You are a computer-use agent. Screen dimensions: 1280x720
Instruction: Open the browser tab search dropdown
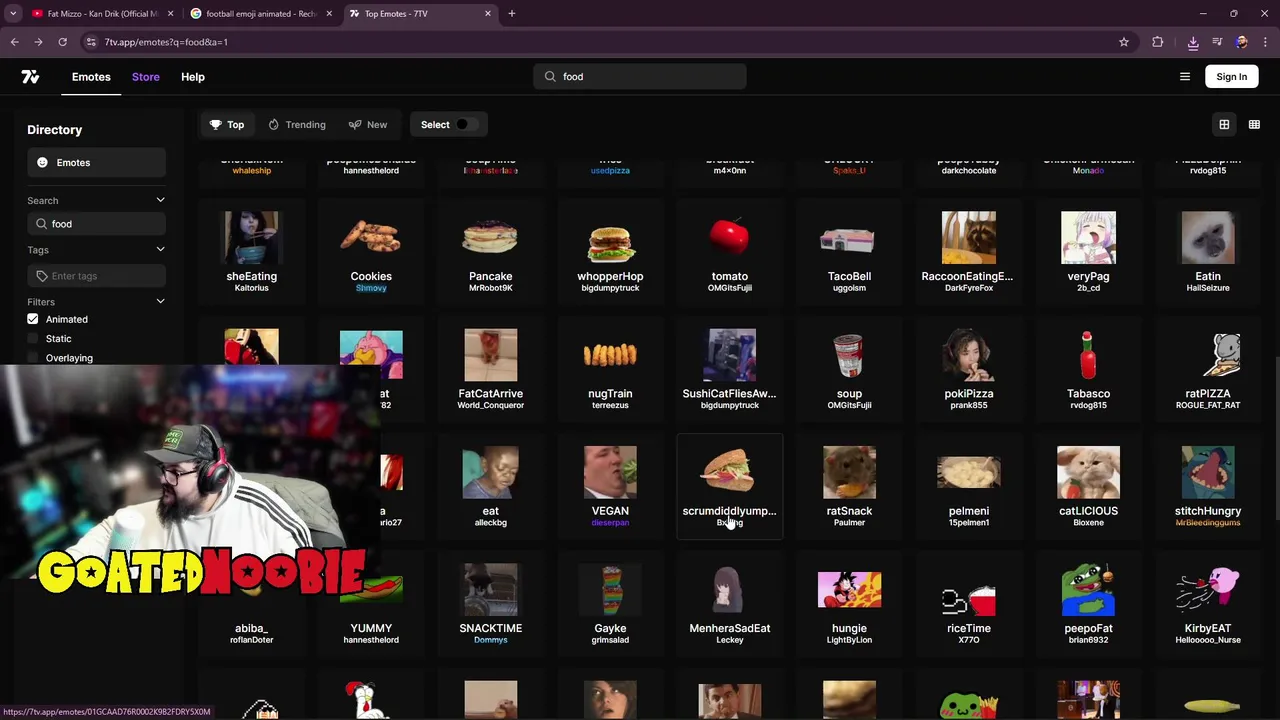pyautogui.click(x=13, y=13)
